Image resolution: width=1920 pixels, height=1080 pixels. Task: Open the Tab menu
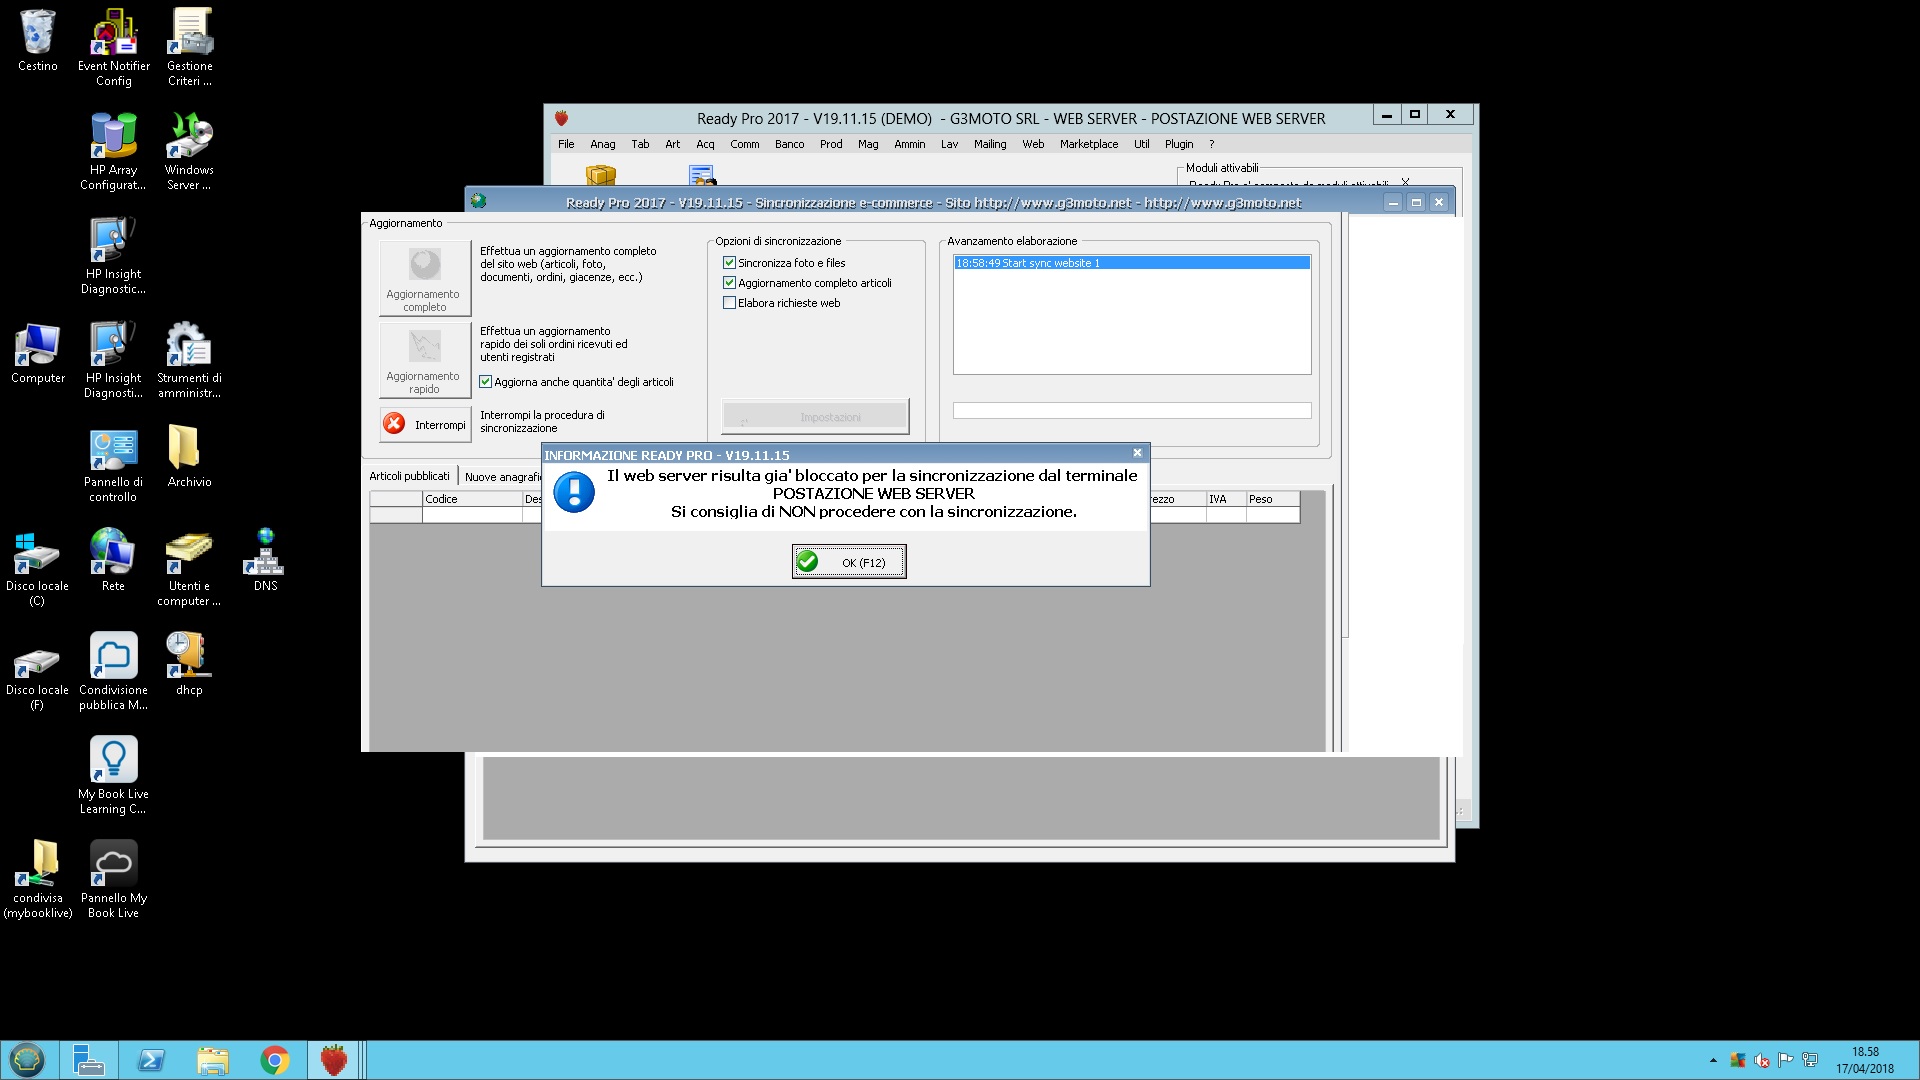pos(640,144)
